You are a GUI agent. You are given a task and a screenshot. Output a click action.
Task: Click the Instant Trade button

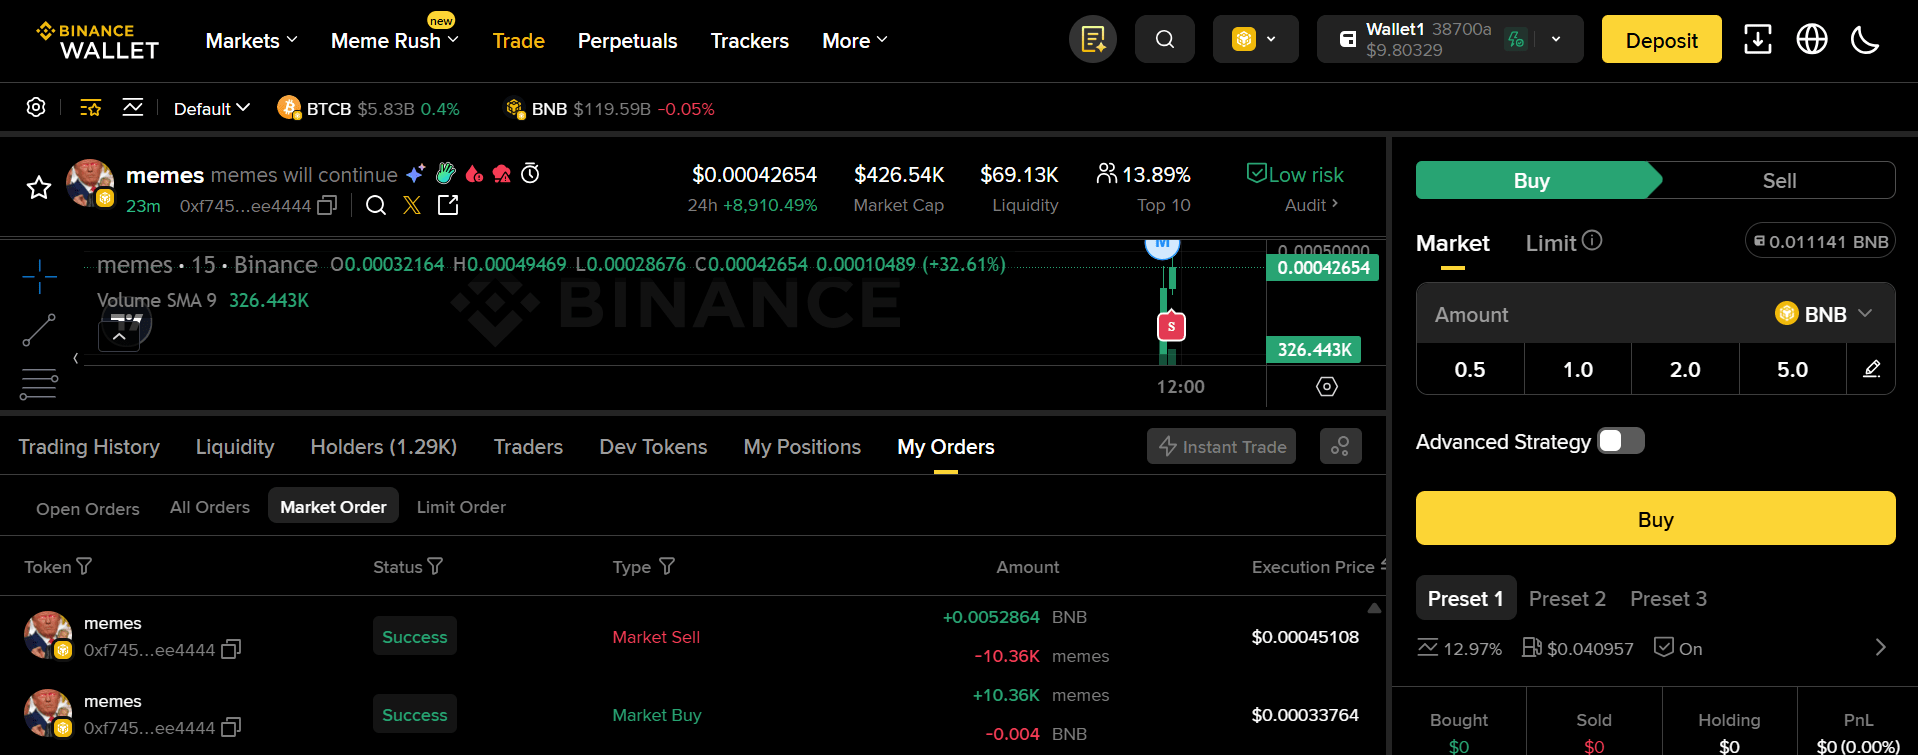(x=1221, y=446)
